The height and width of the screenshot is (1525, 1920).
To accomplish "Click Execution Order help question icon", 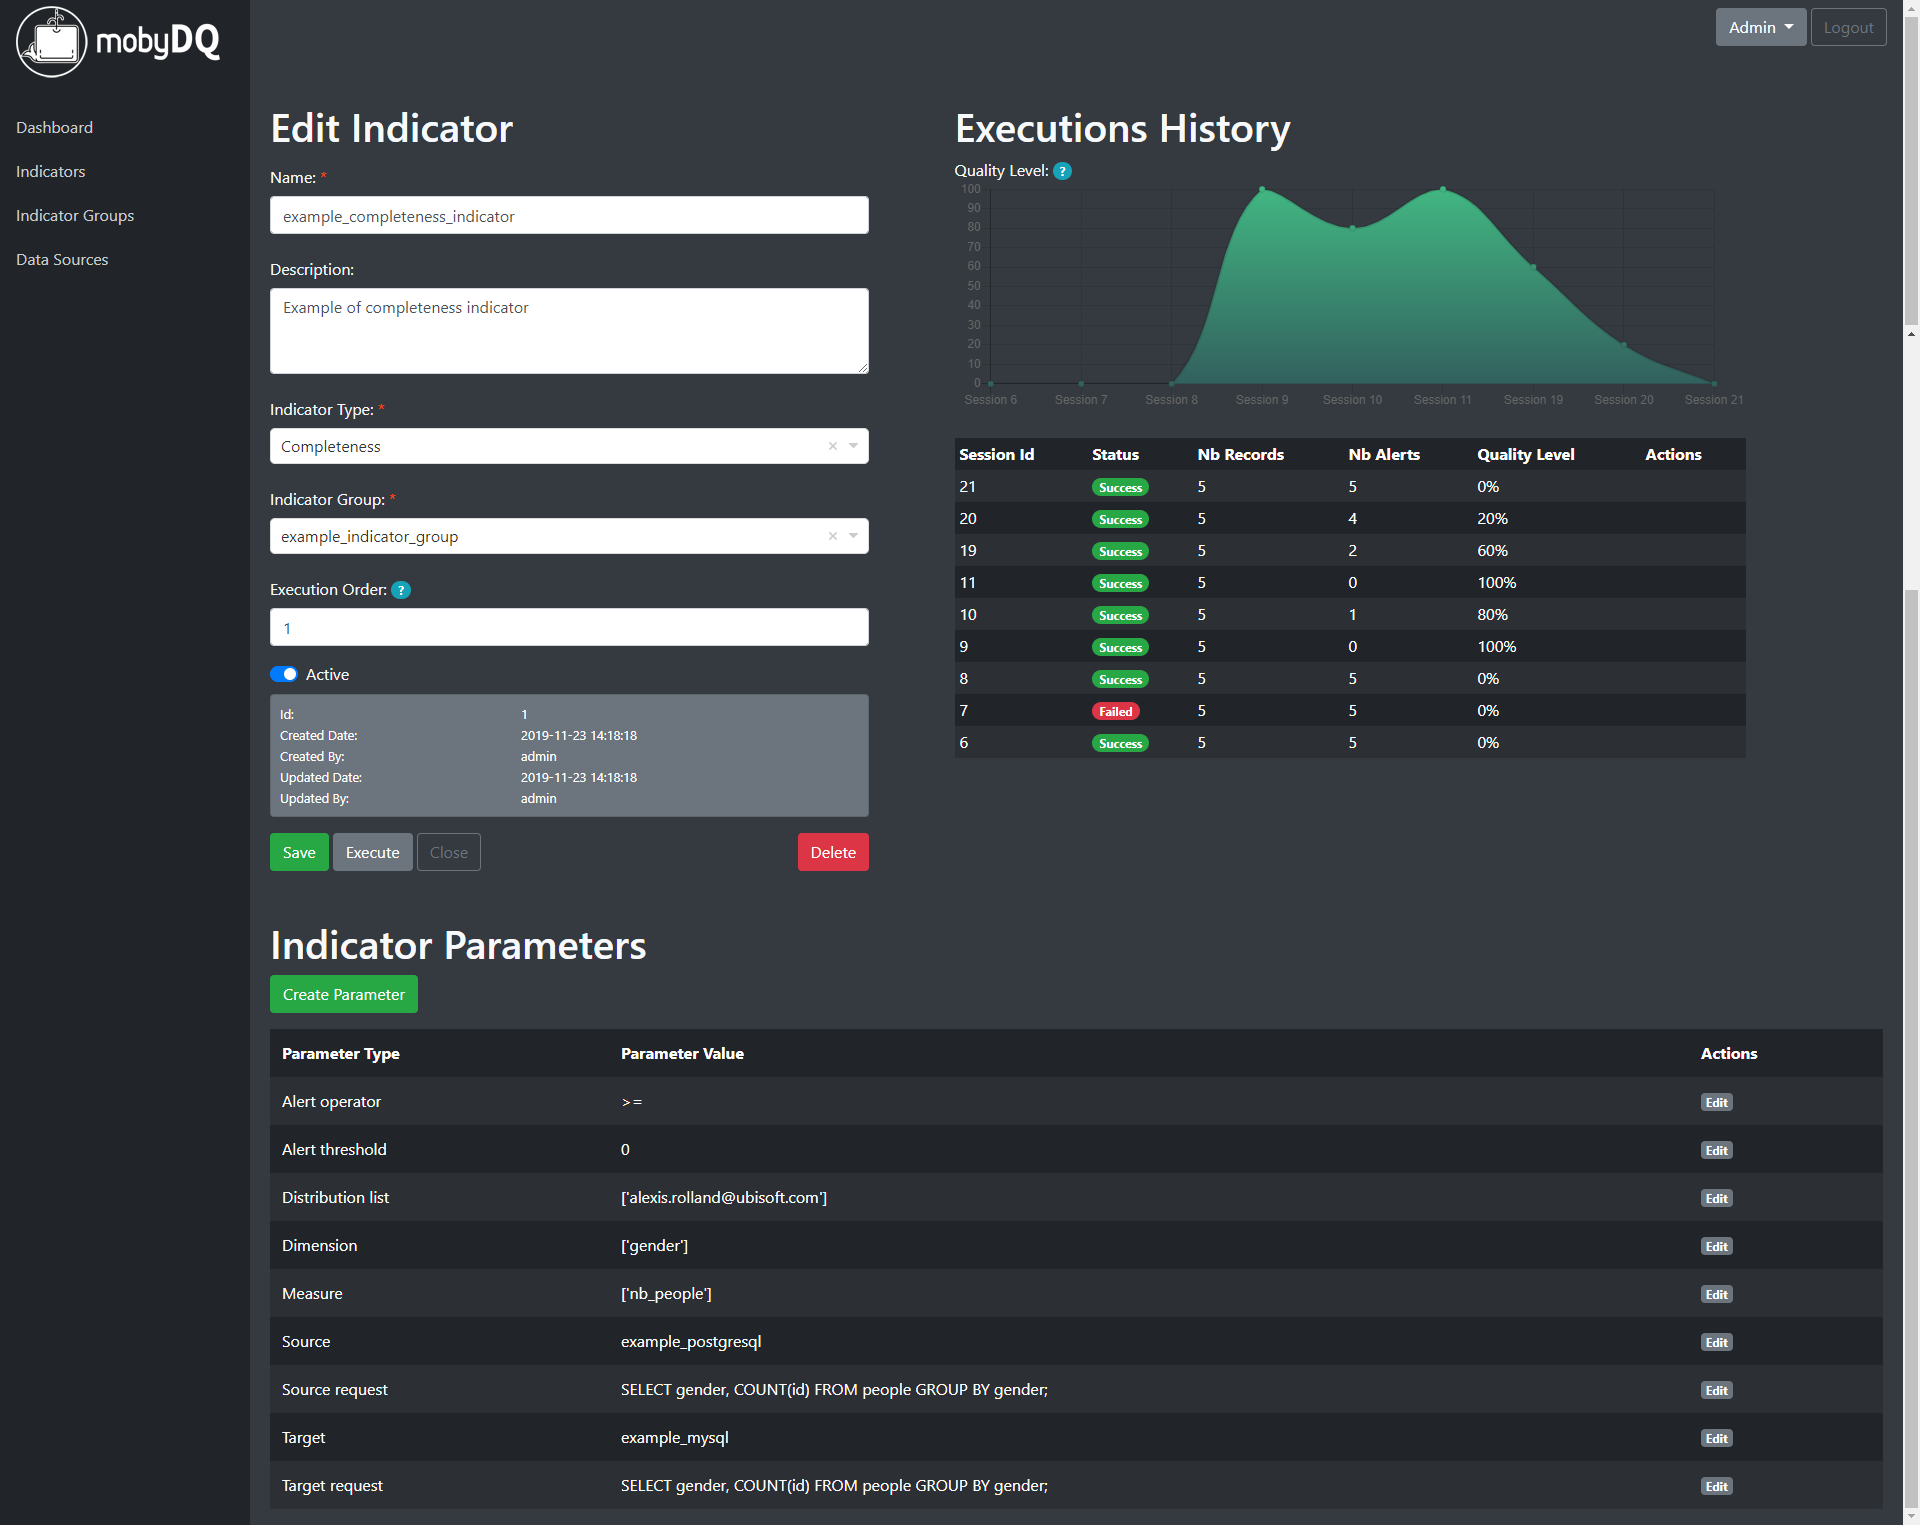I will click(401, 590).
